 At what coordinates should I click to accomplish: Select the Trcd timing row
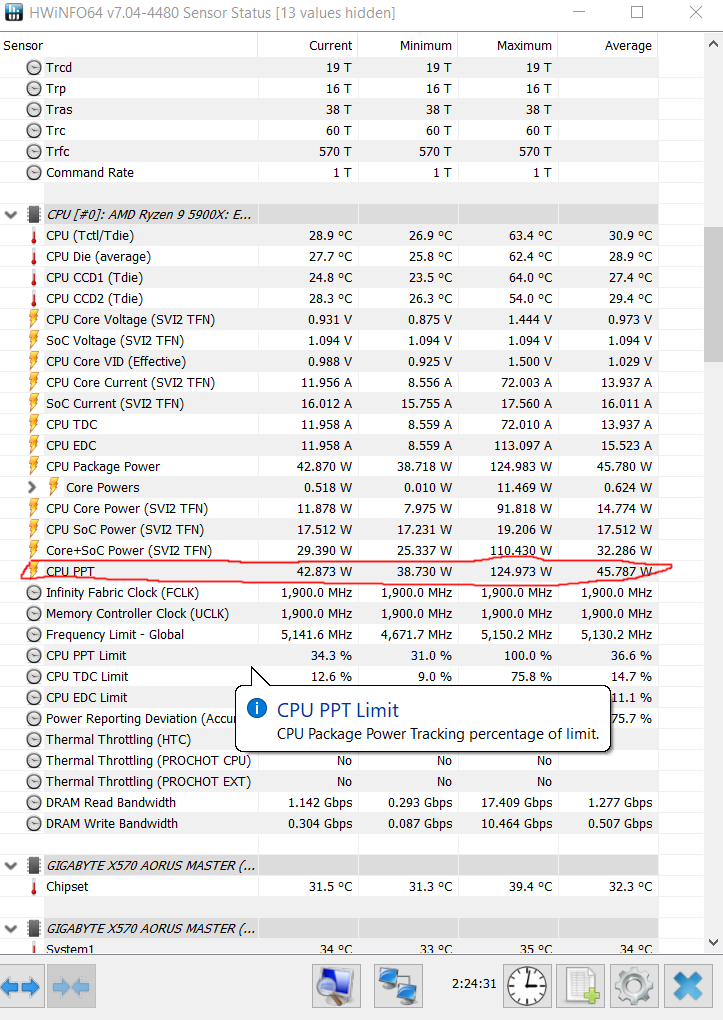pyautogui.click(x=329, y=68)
